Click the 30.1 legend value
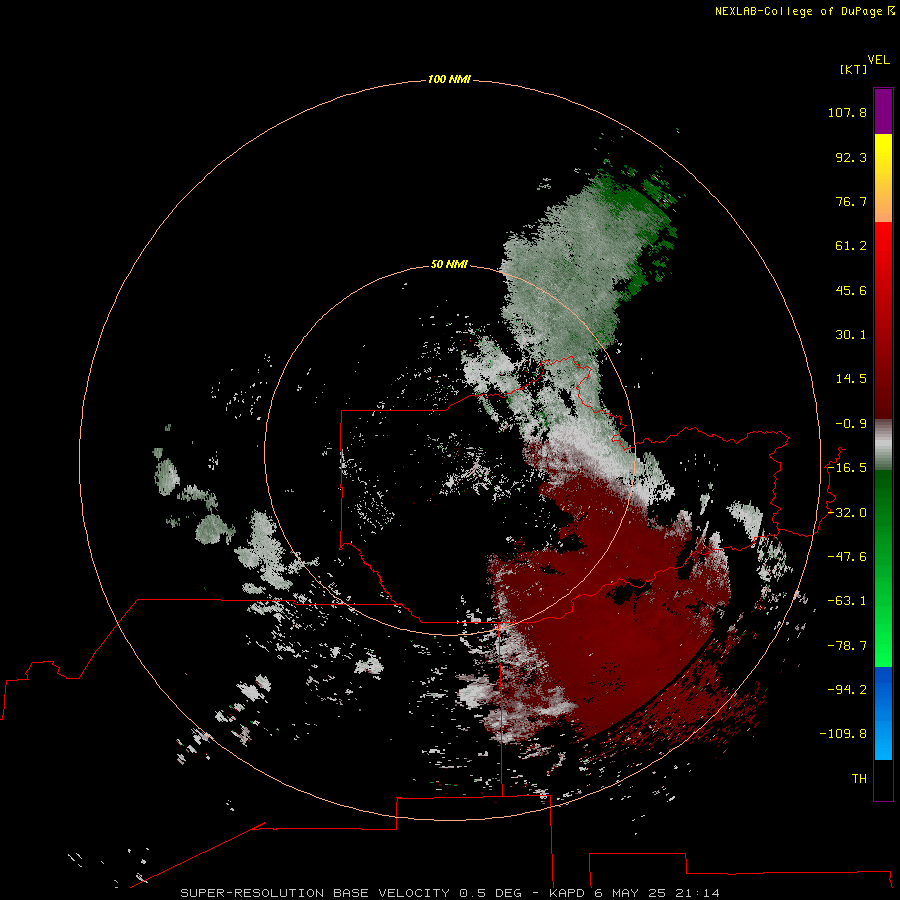This screenshot has height=900, width=900. coord(851,335)
